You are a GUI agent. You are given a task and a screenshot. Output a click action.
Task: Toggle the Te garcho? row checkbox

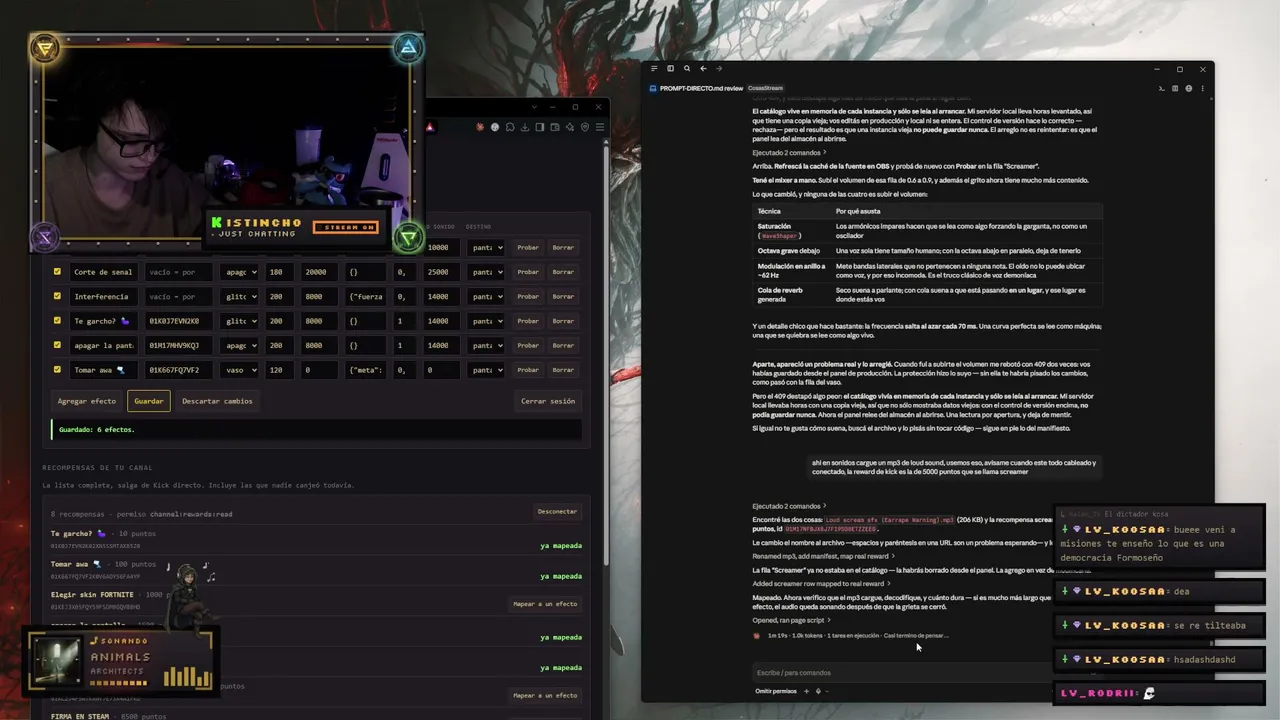tap(57, 321)
